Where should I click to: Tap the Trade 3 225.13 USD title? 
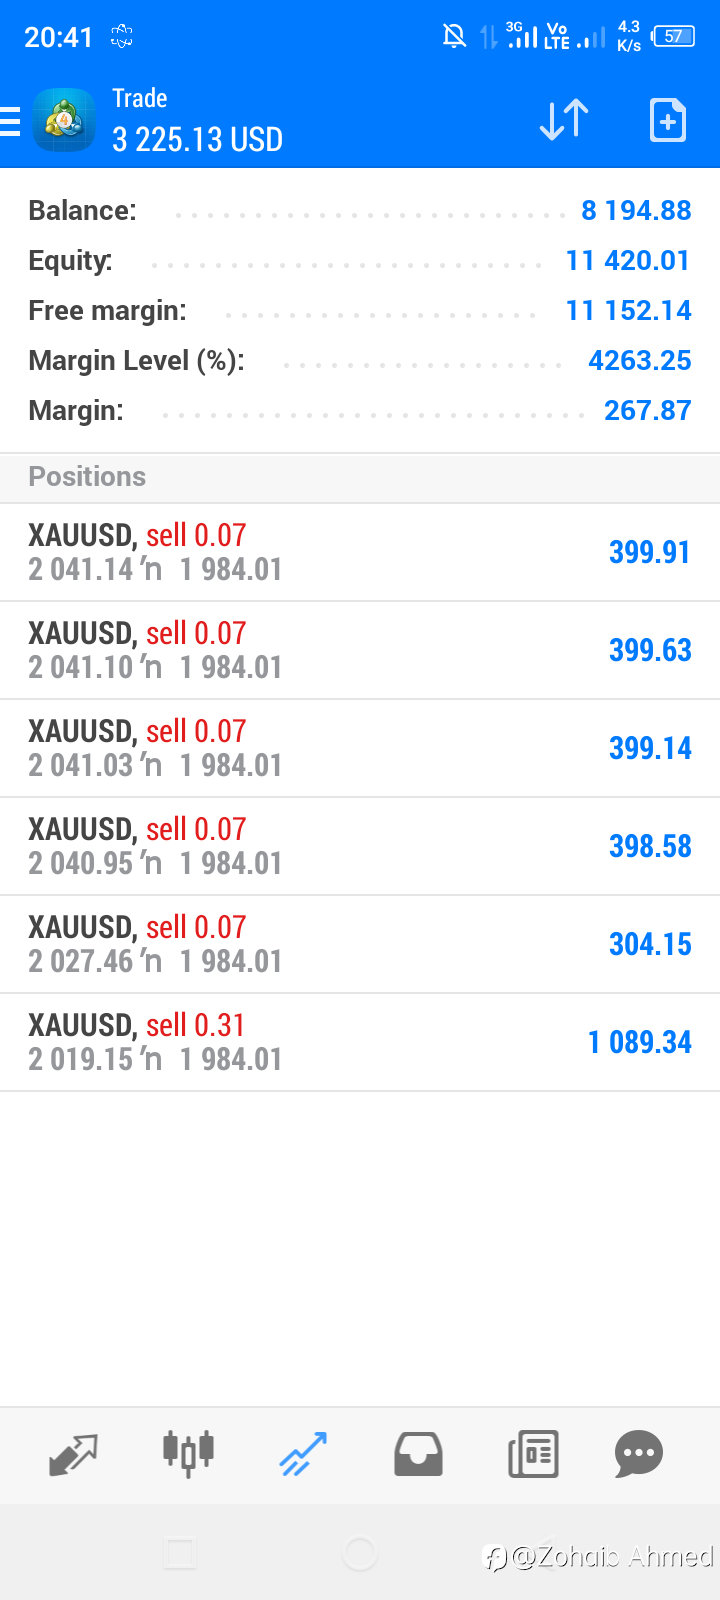[x=197, y=120]
